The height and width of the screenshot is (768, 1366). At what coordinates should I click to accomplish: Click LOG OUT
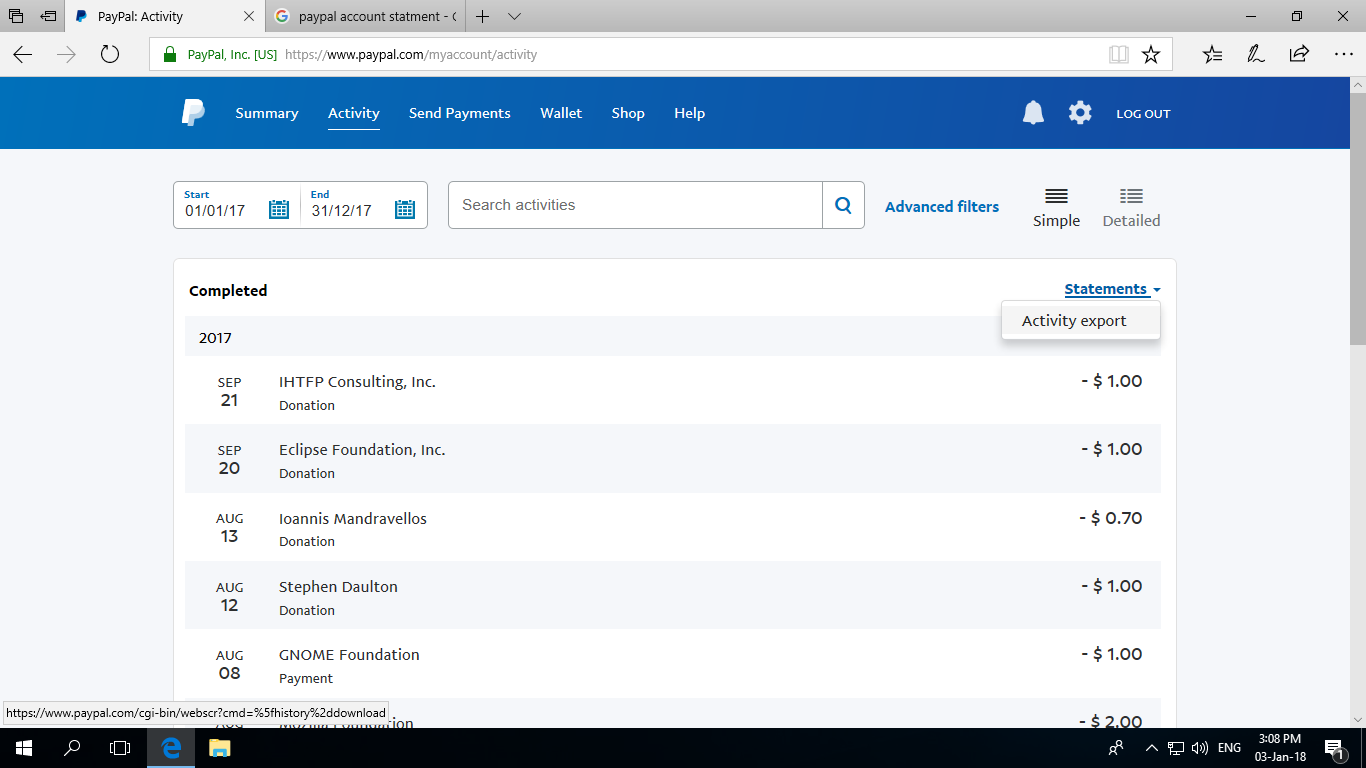click(x=1142, y=113)
